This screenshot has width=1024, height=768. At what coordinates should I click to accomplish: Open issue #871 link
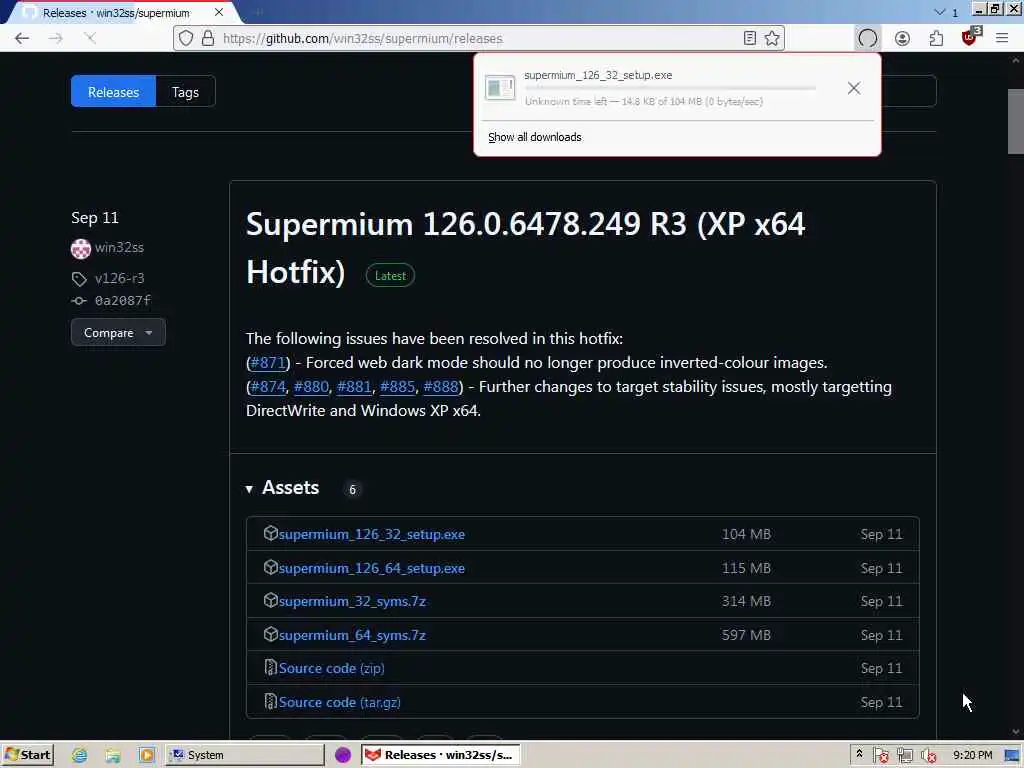point(268,362)
